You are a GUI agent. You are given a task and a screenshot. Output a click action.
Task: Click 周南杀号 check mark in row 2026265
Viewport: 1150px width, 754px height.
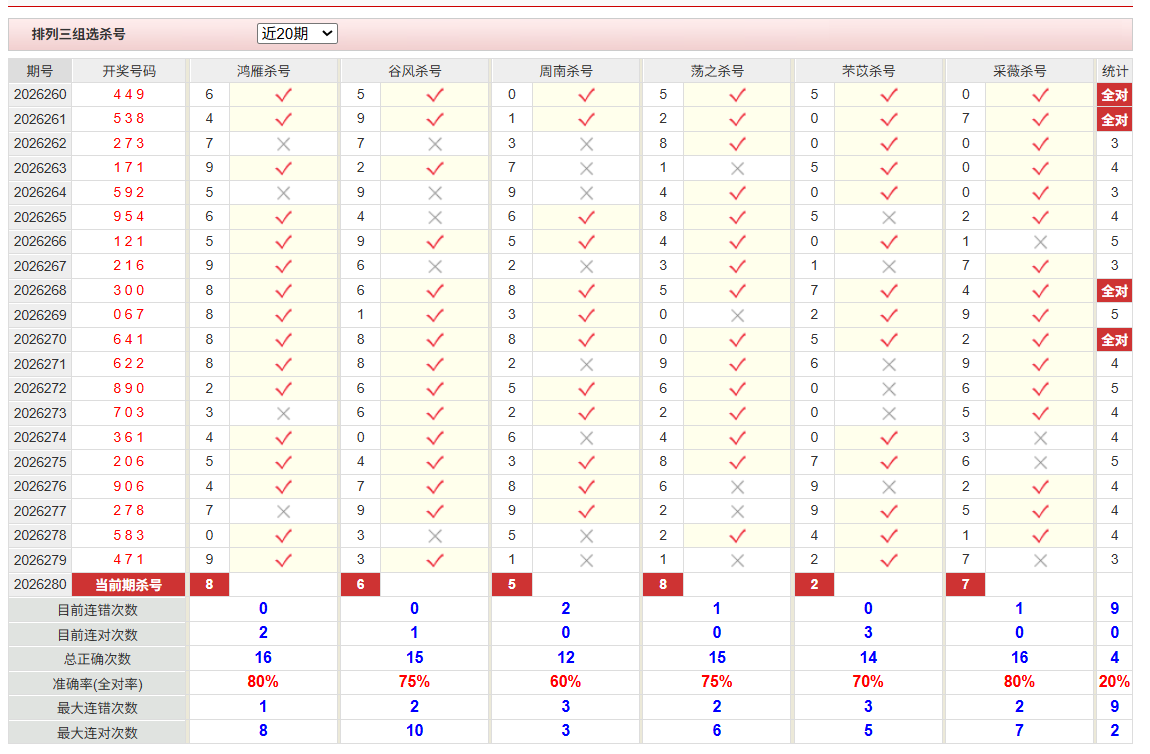586,217
